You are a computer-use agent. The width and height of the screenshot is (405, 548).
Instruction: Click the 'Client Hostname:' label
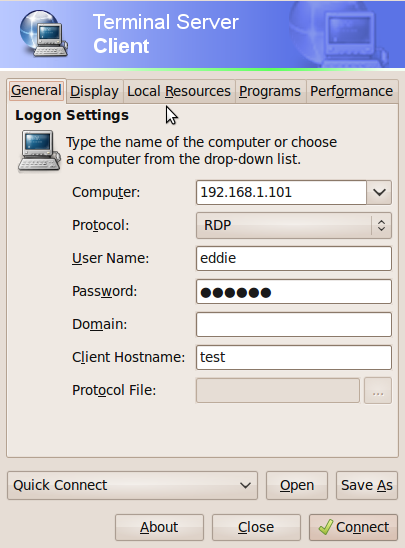point(128,357)
